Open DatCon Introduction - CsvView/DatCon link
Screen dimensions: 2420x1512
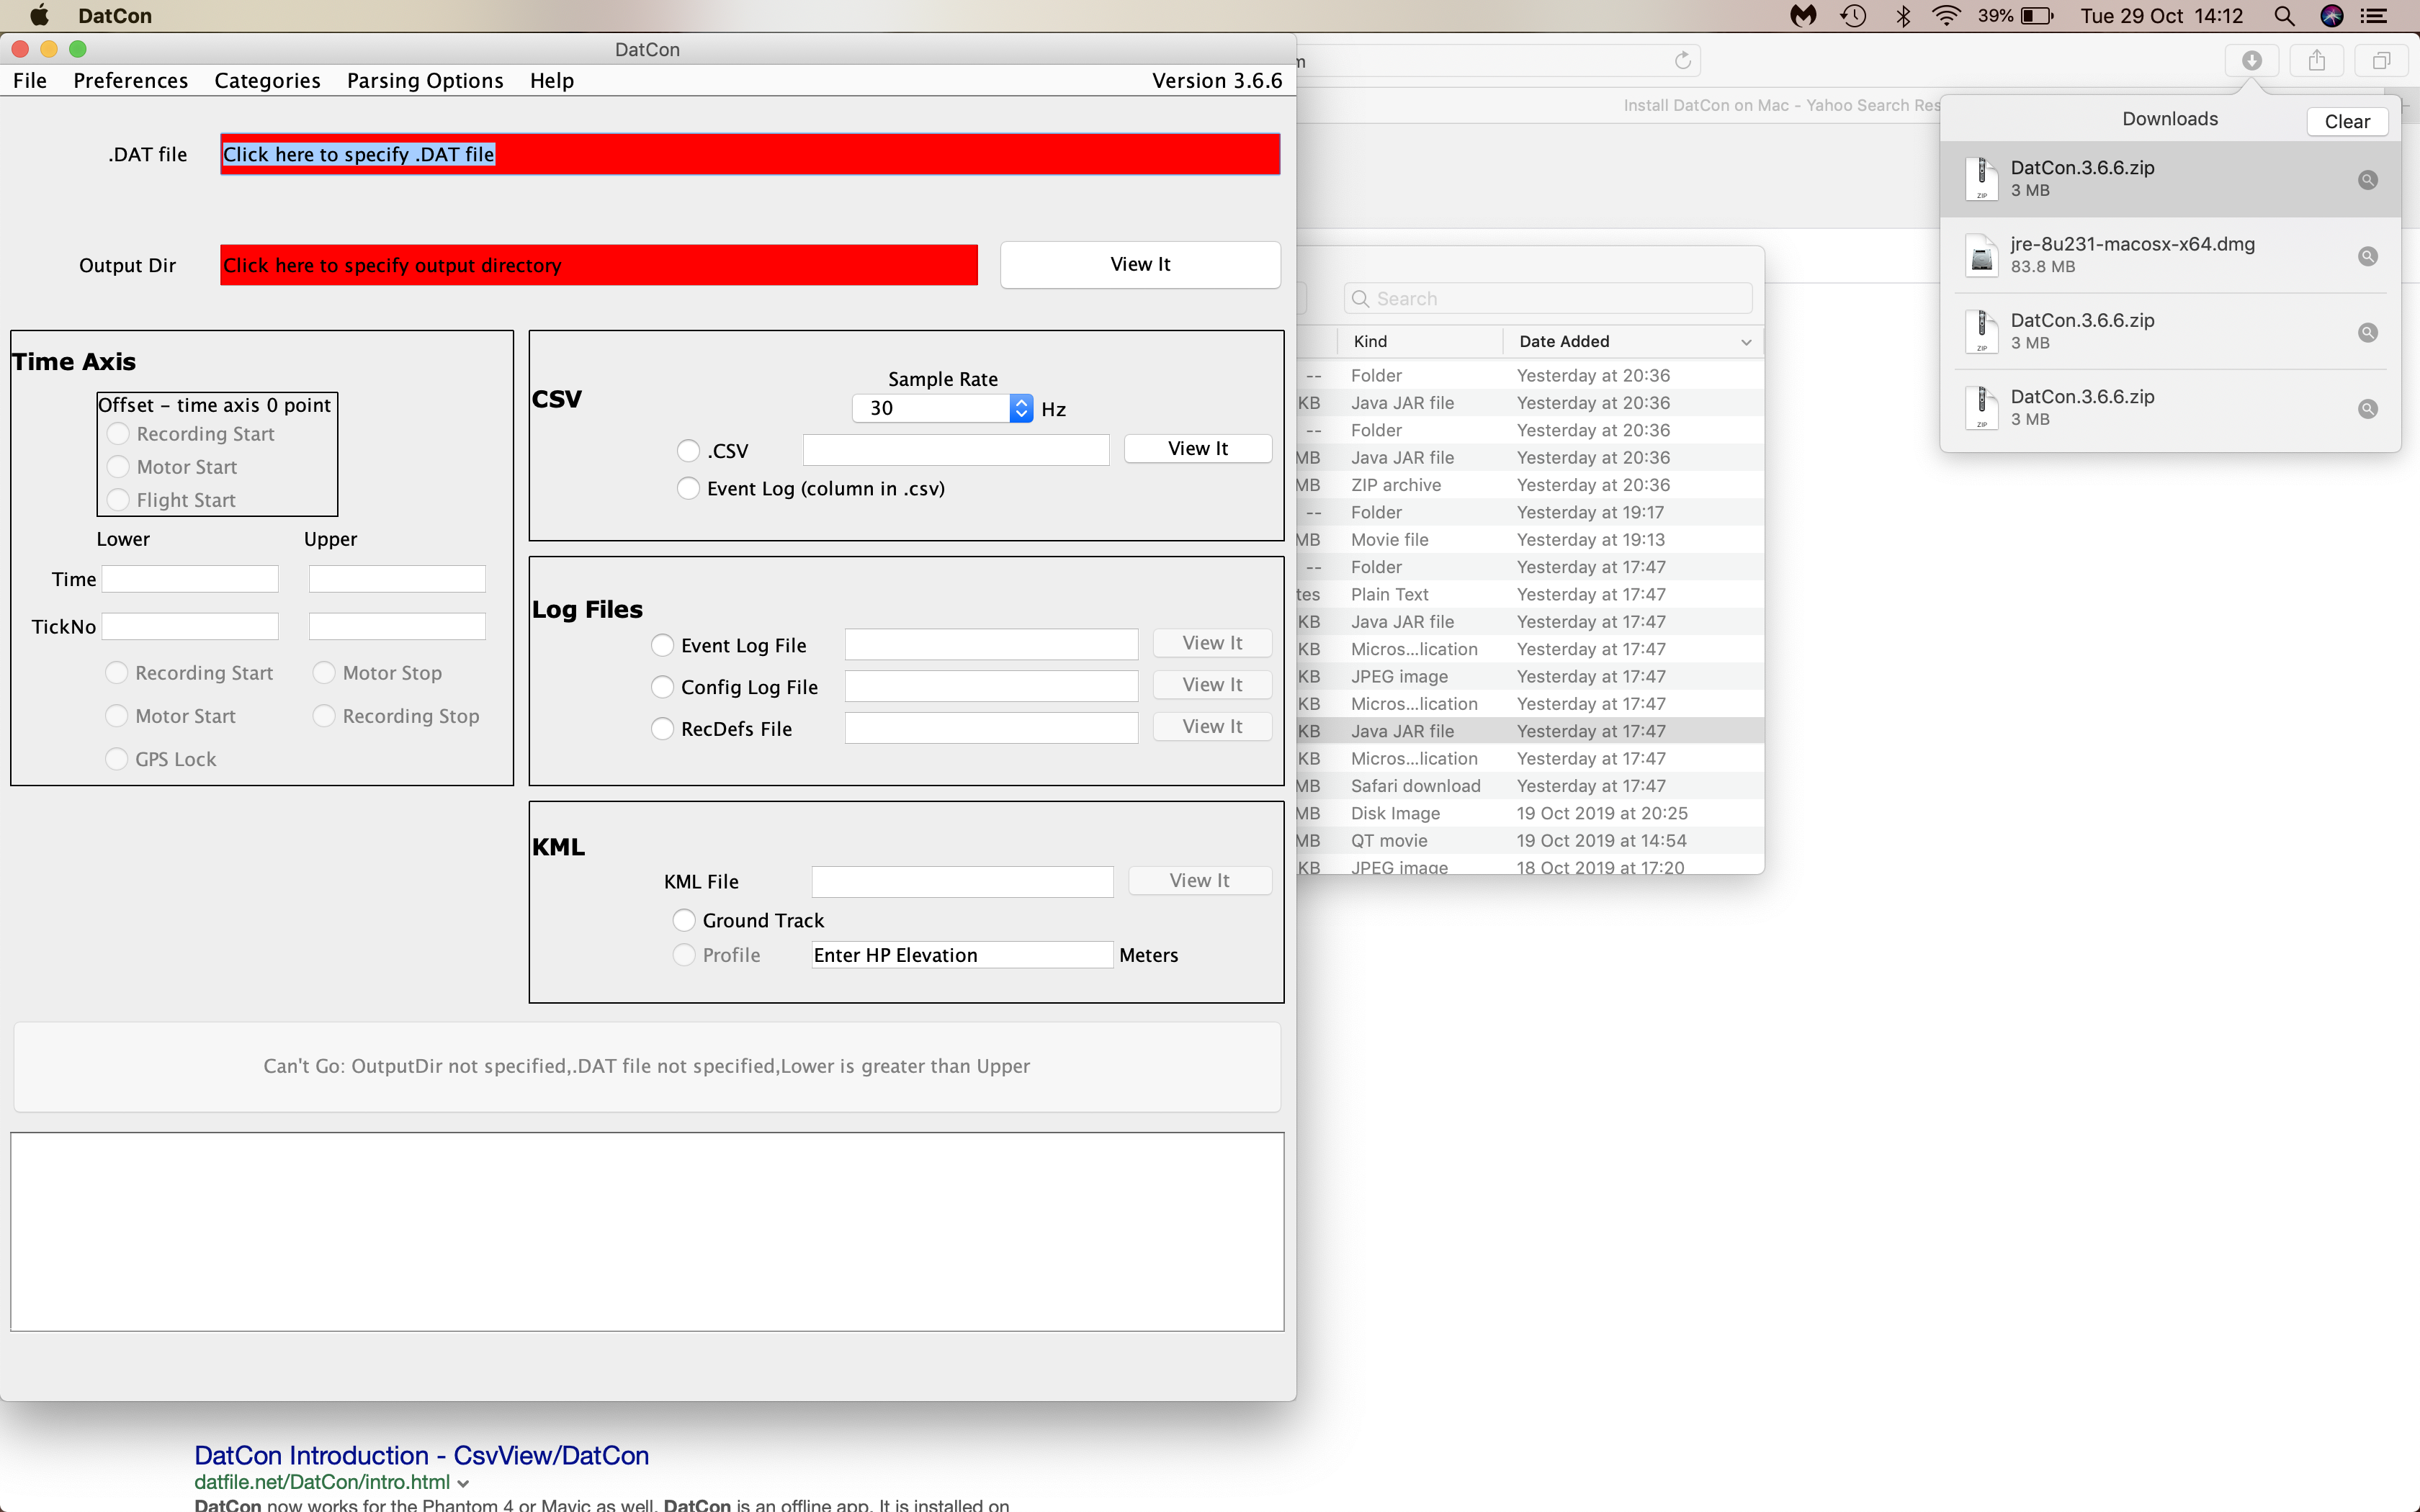tap(421, 1455)
